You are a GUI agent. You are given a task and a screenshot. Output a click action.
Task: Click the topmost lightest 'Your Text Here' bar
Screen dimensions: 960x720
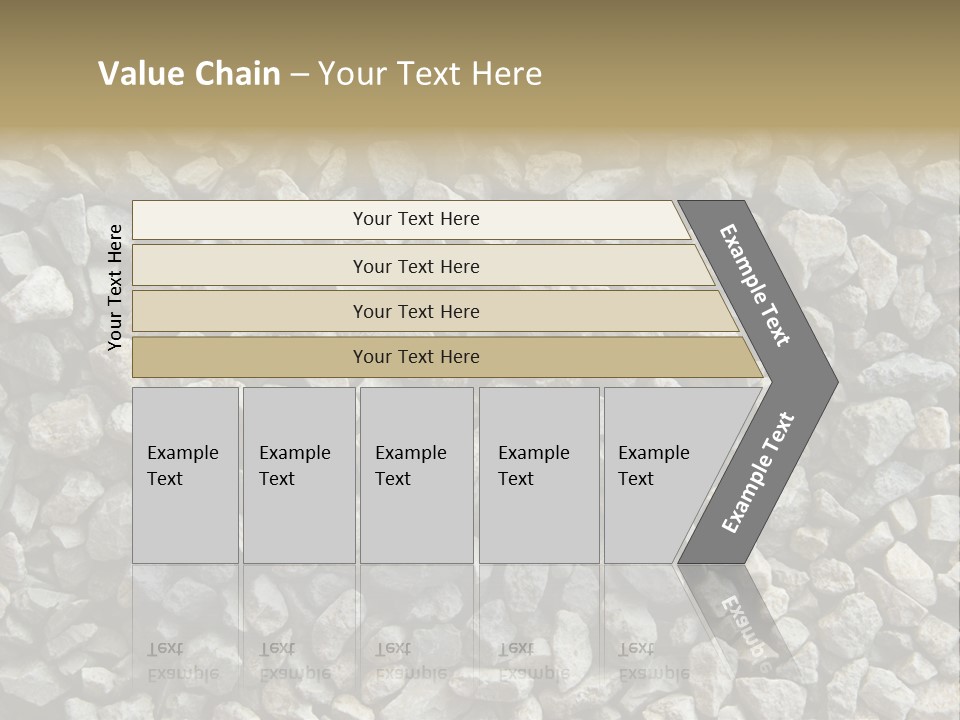pos(415,219)
